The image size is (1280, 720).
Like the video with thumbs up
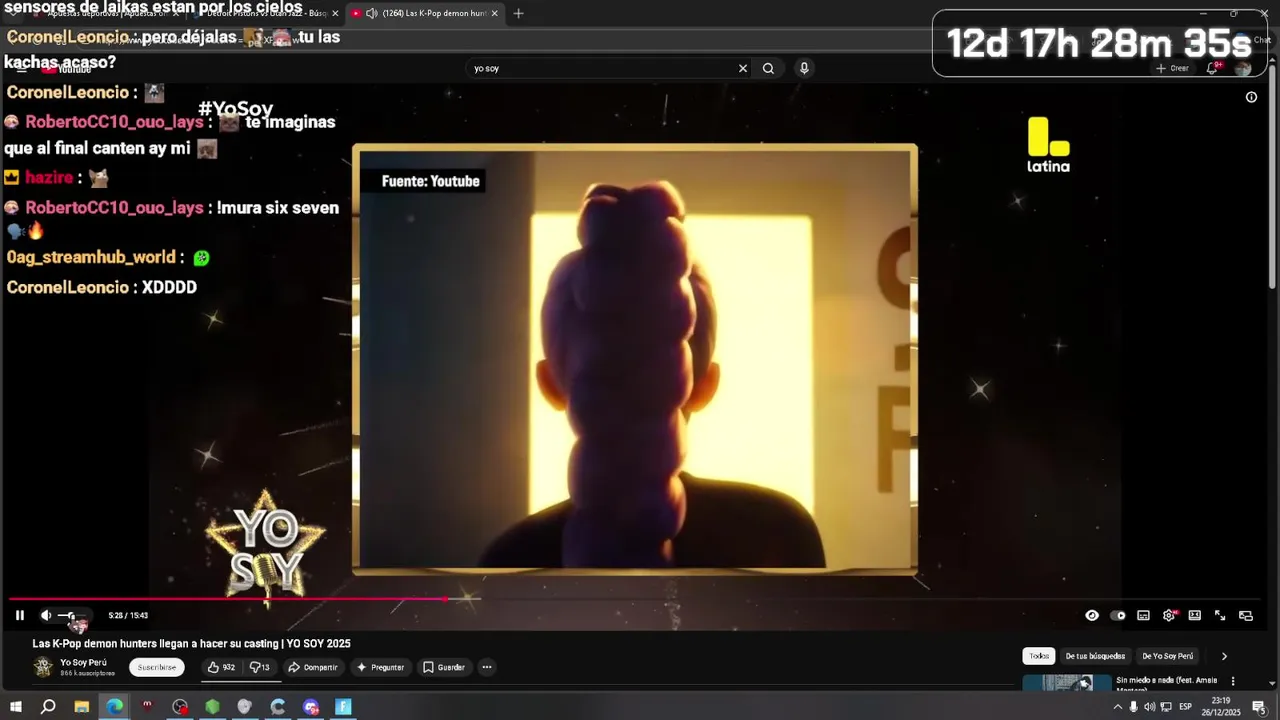pyautogui.click(x=221, y=667)
